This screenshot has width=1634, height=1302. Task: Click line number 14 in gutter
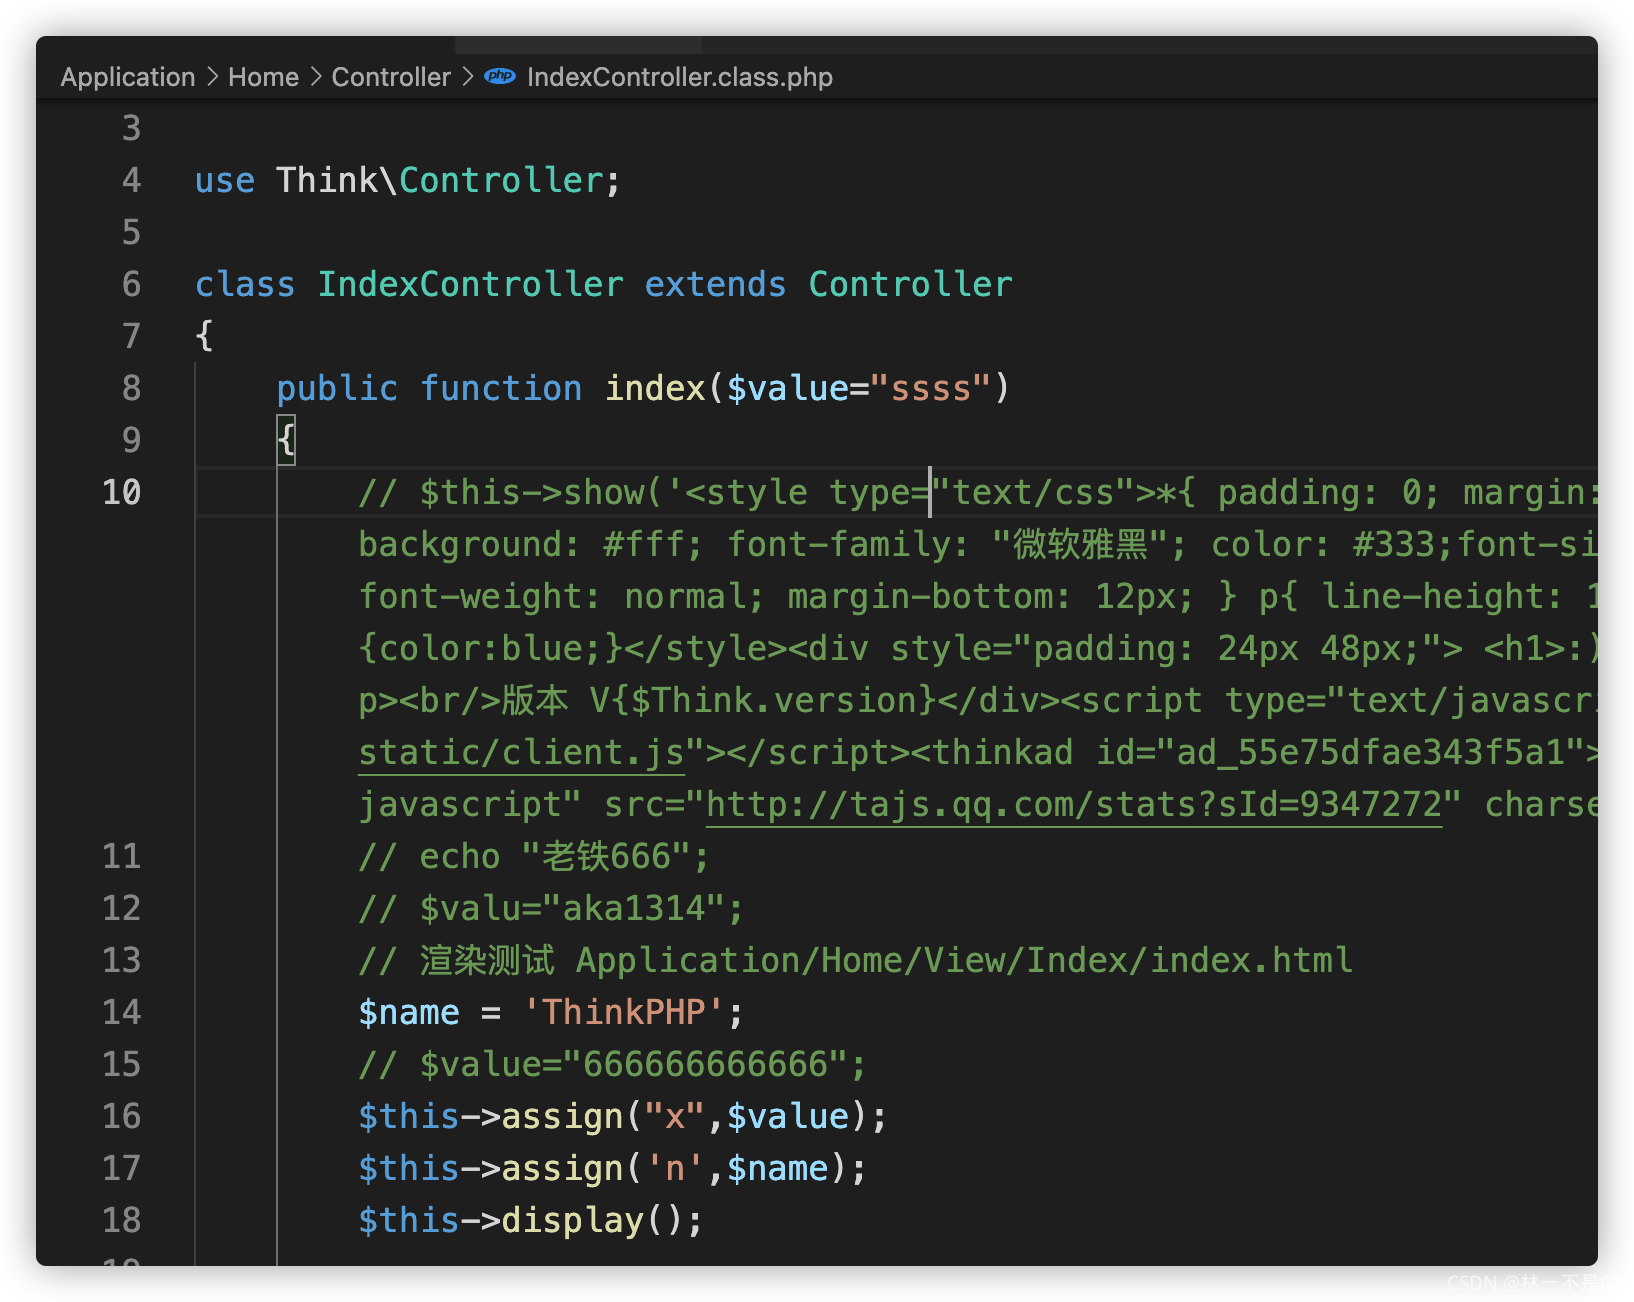click(122, 1012)
